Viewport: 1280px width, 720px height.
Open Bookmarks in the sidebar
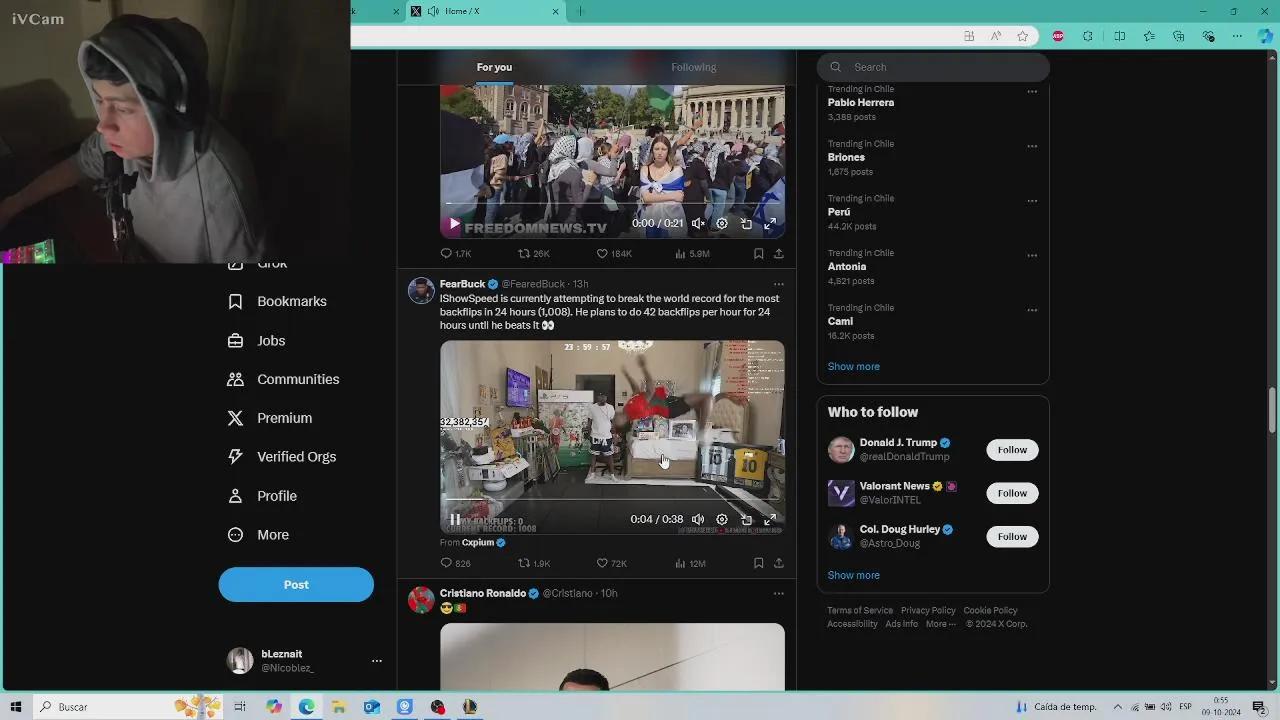pyautogui.click(x=291, y=302)
